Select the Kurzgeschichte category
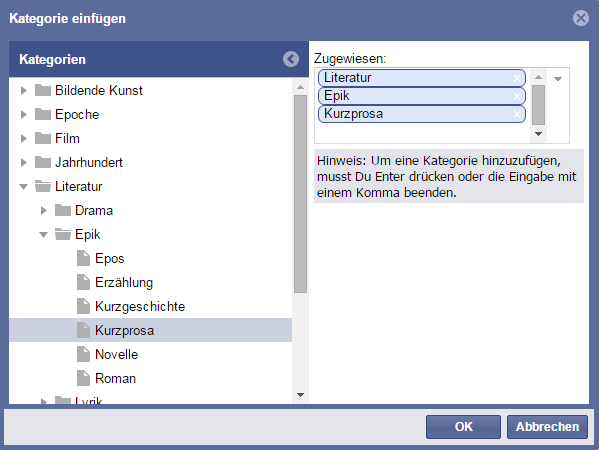Image resolution: width=599 pixels, height=450 pixels. tap(140, 306)
